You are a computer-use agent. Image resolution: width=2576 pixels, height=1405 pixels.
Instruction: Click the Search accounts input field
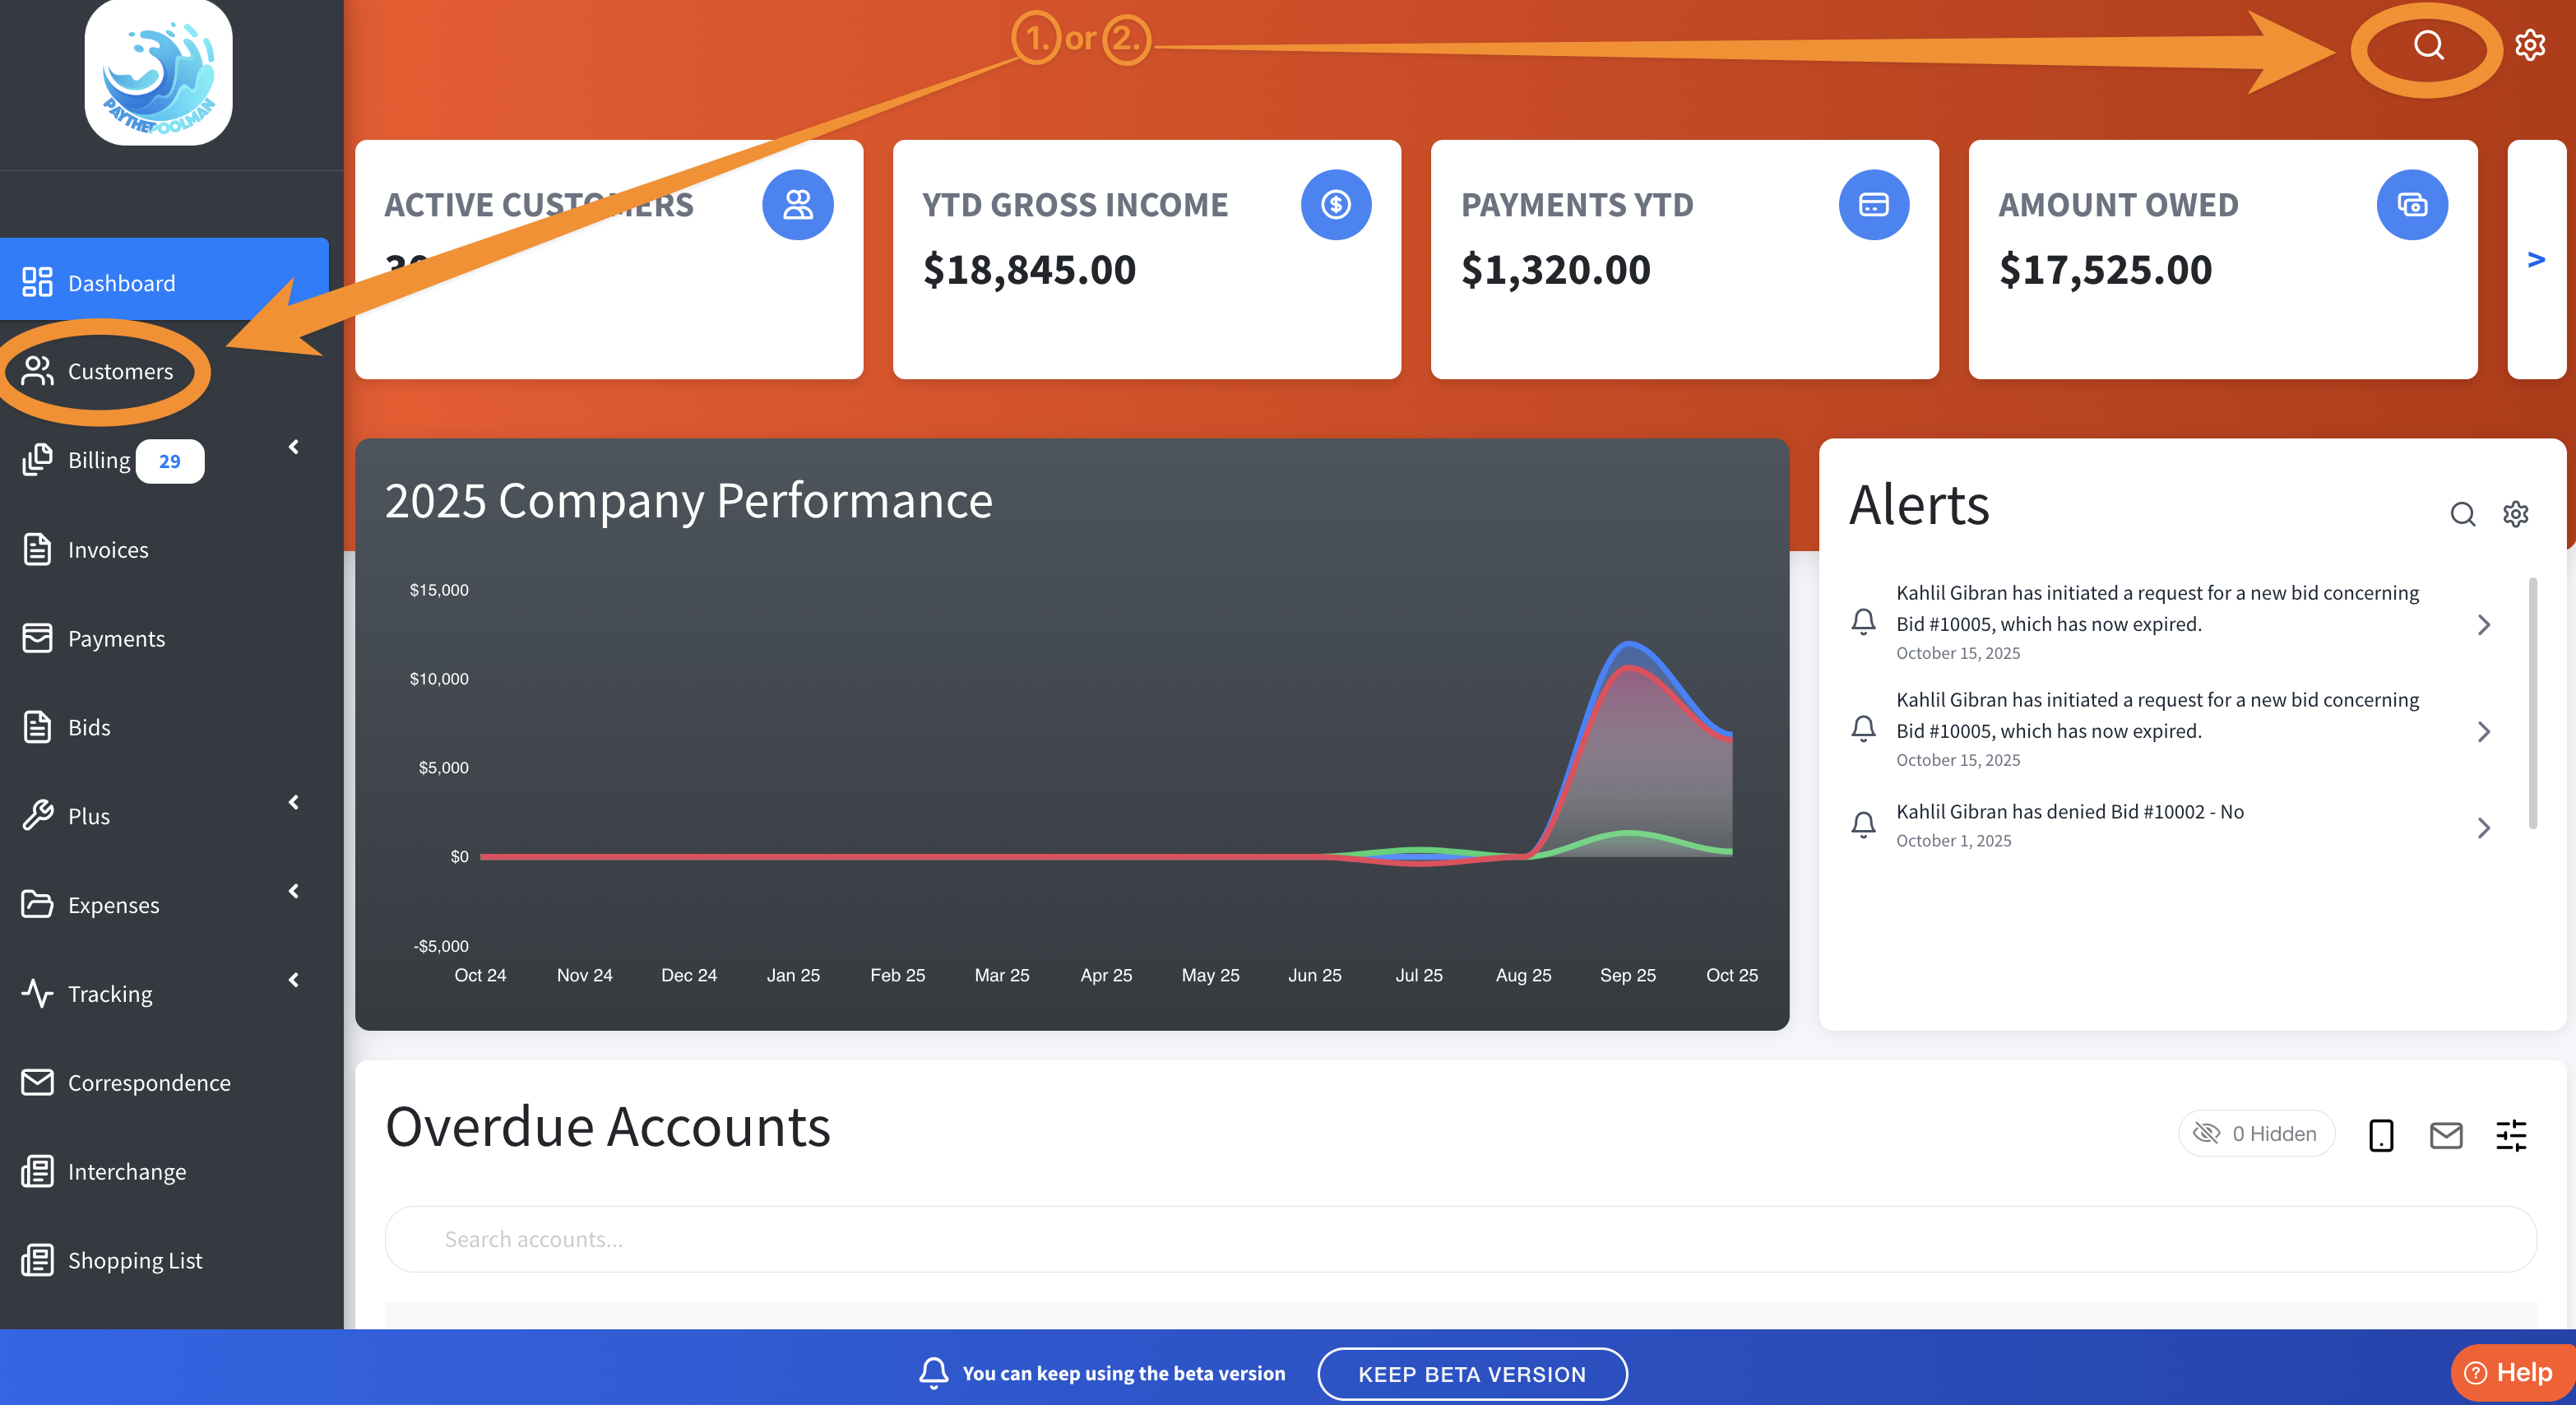point(1460,1239)
